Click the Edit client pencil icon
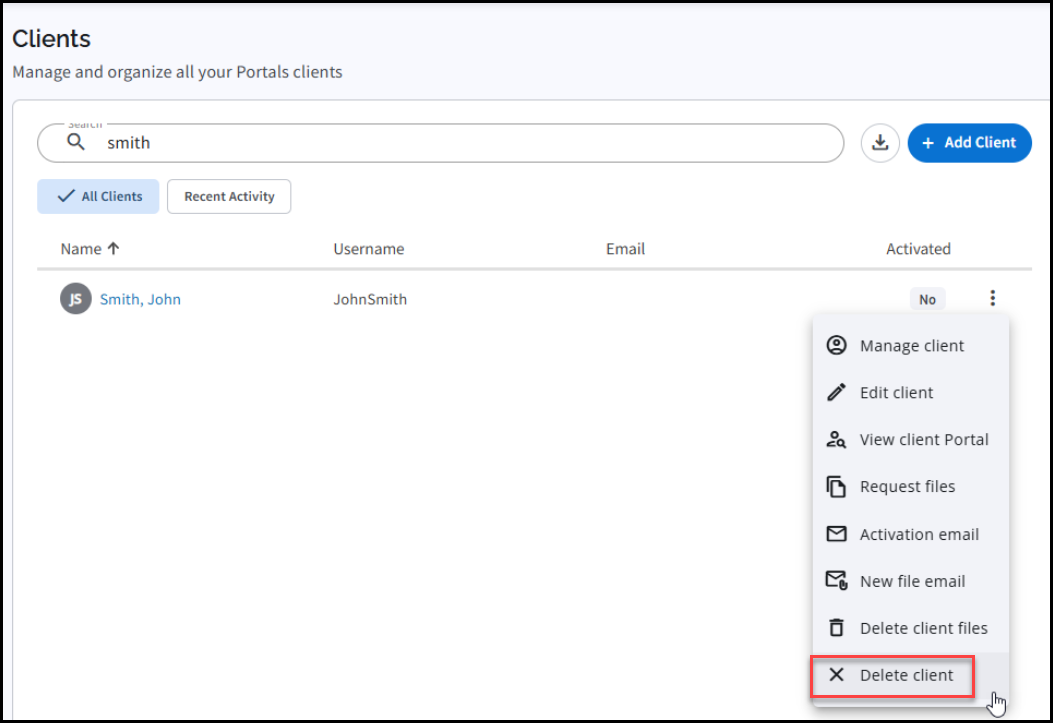The image size is (1053, 723). [836, 392]
